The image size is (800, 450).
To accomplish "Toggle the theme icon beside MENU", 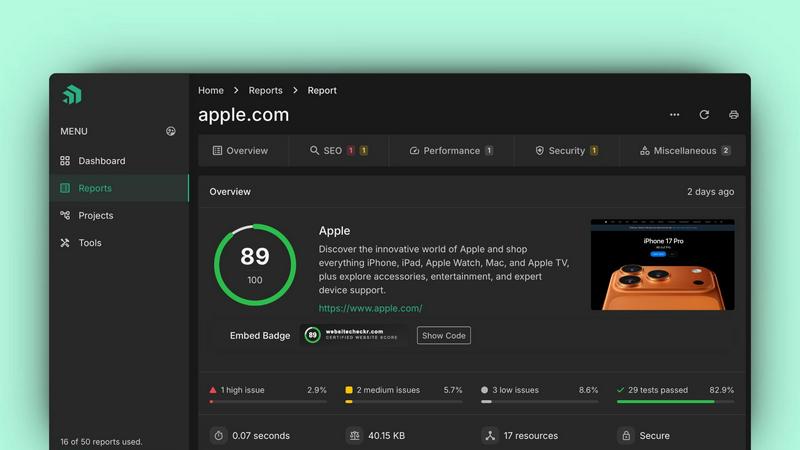I will pos(171,131).
